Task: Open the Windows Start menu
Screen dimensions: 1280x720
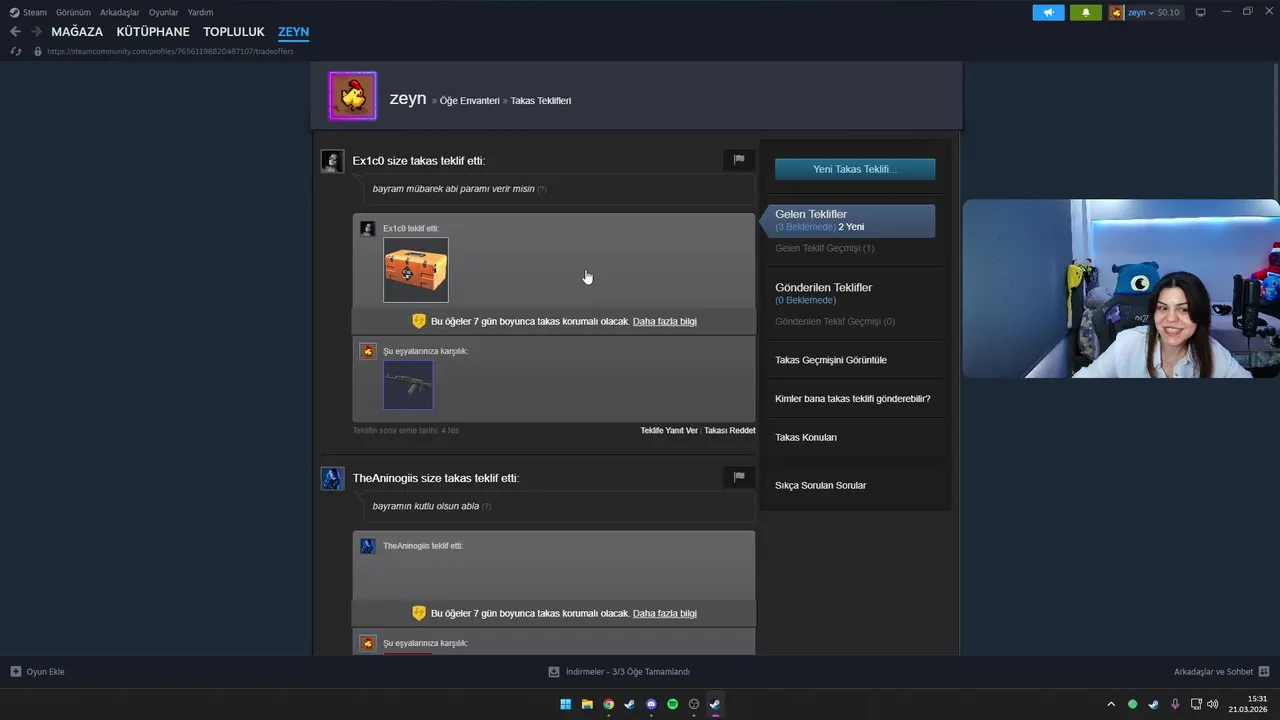Action: tap(566, 704)
